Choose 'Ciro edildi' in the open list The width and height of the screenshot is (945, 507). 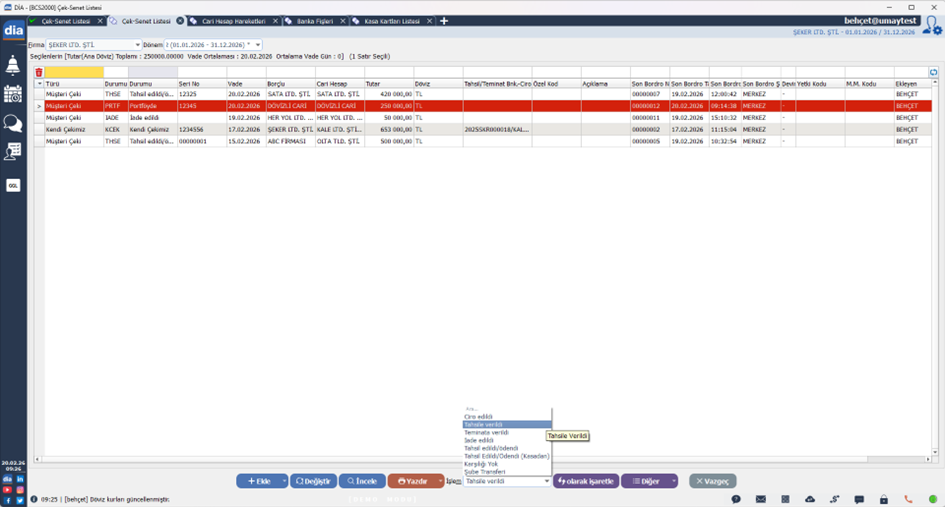478,416
